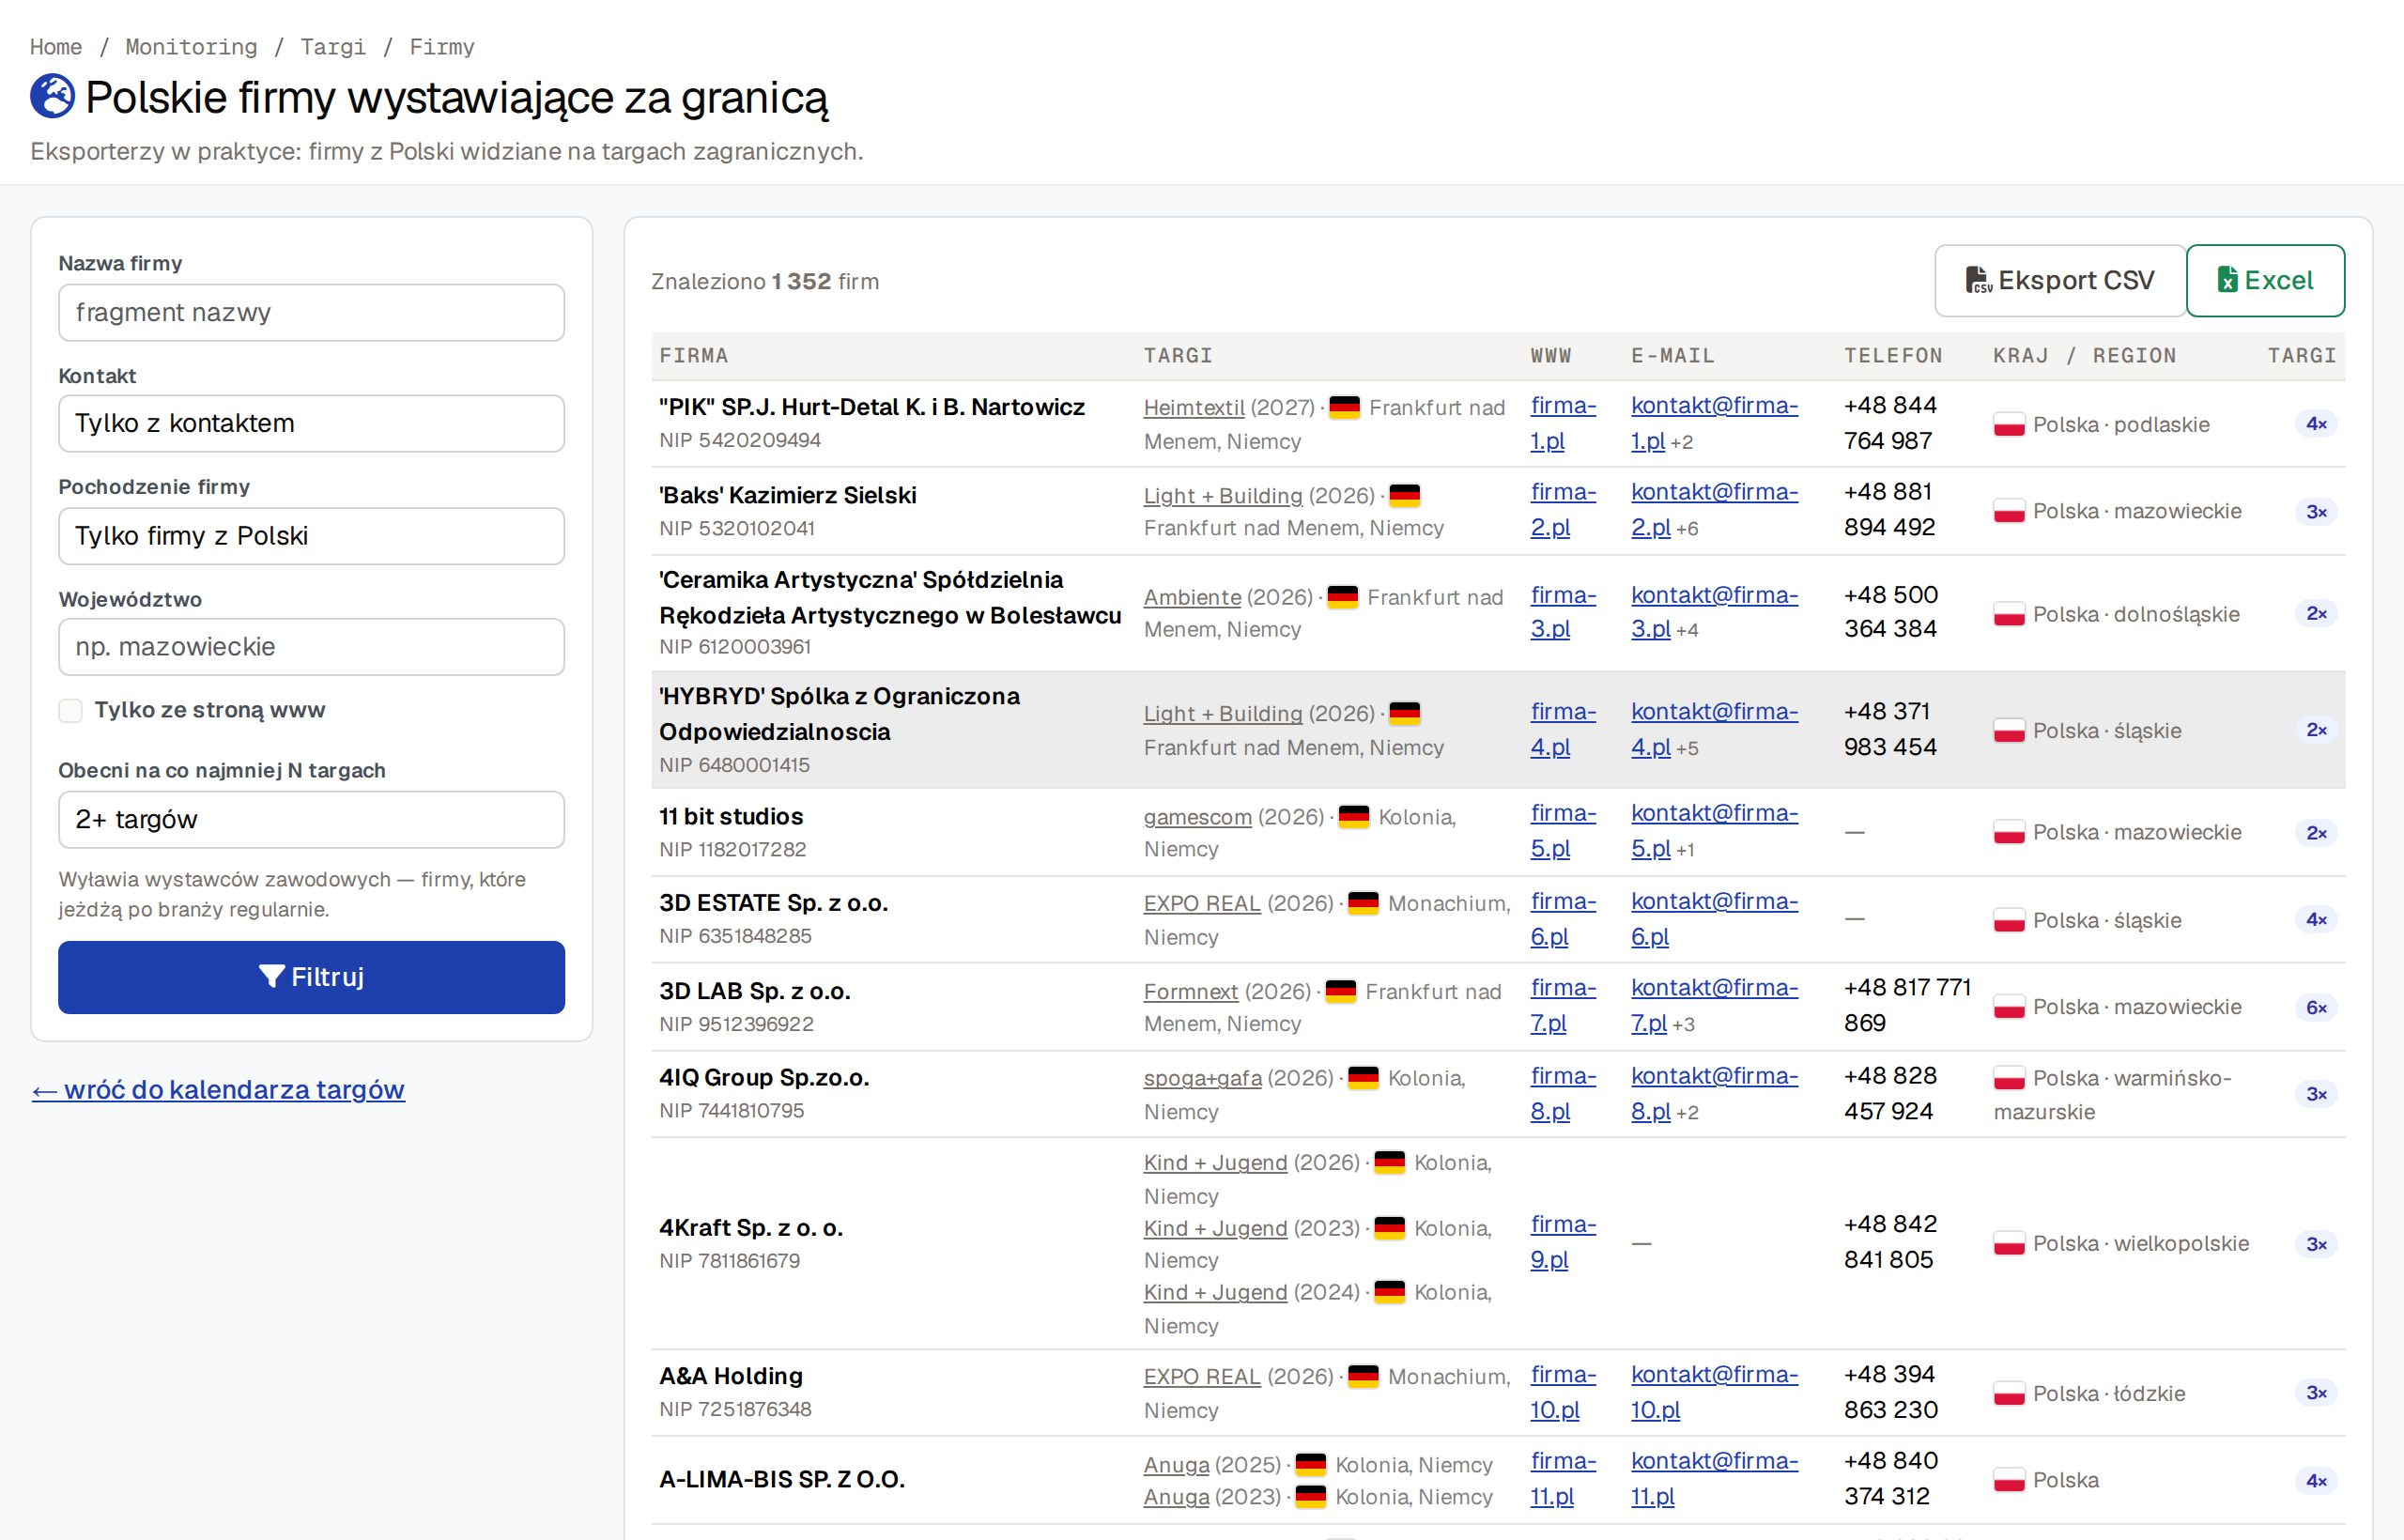Click phone number +48 881 894 492

click(x=1890, y=510)
